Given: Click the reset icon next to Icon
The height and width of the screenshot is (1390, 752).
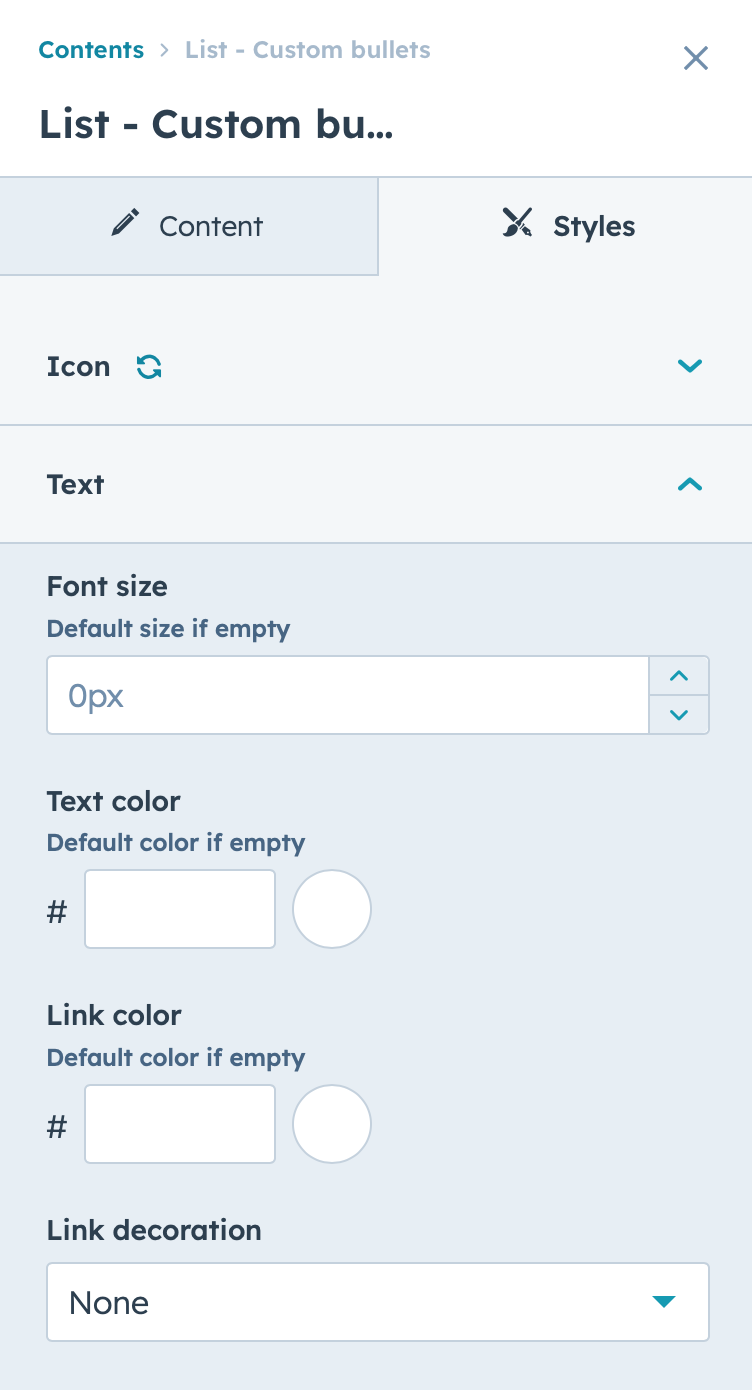Looking at the screenshot, I should tap(149, 367).
